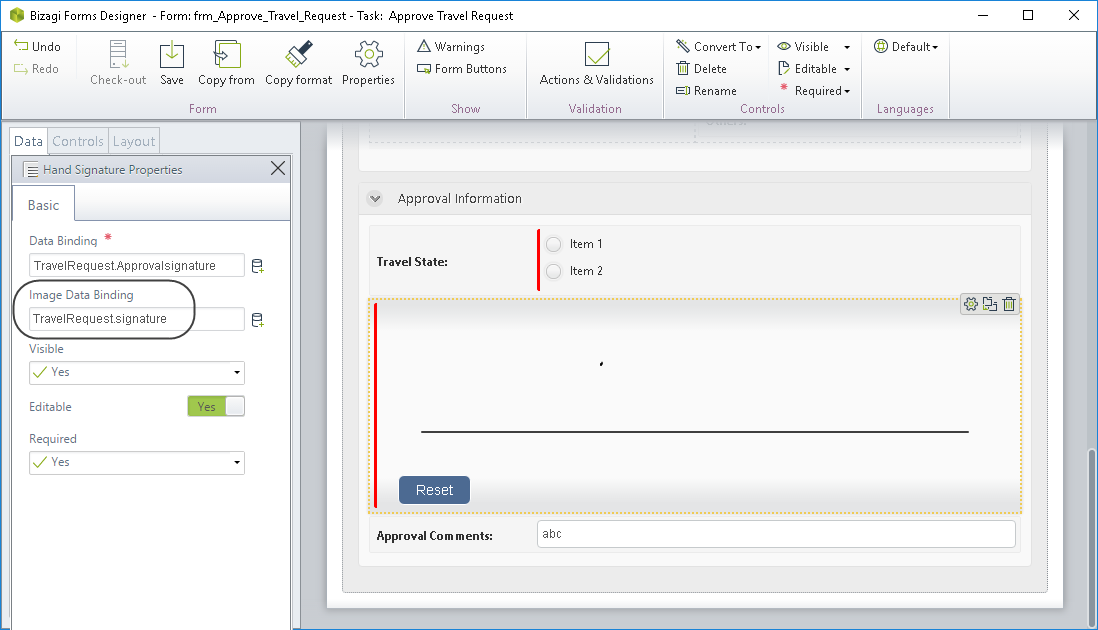Click the Hand Signature Properties list icon
This screenshot has width=1098, height=630.
(32, 170)
